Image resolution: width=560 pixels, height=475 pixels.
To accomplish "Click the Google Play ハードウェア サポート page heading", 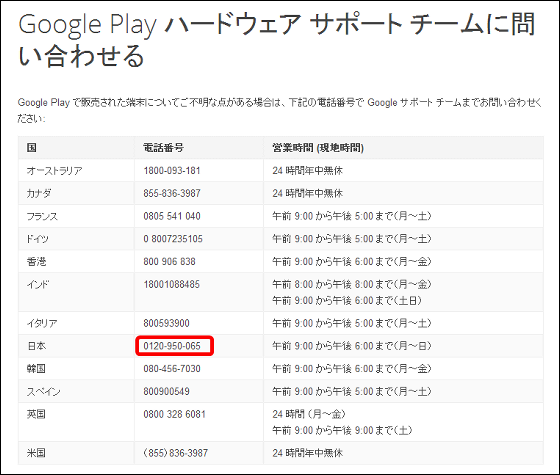I will (277, 40).
